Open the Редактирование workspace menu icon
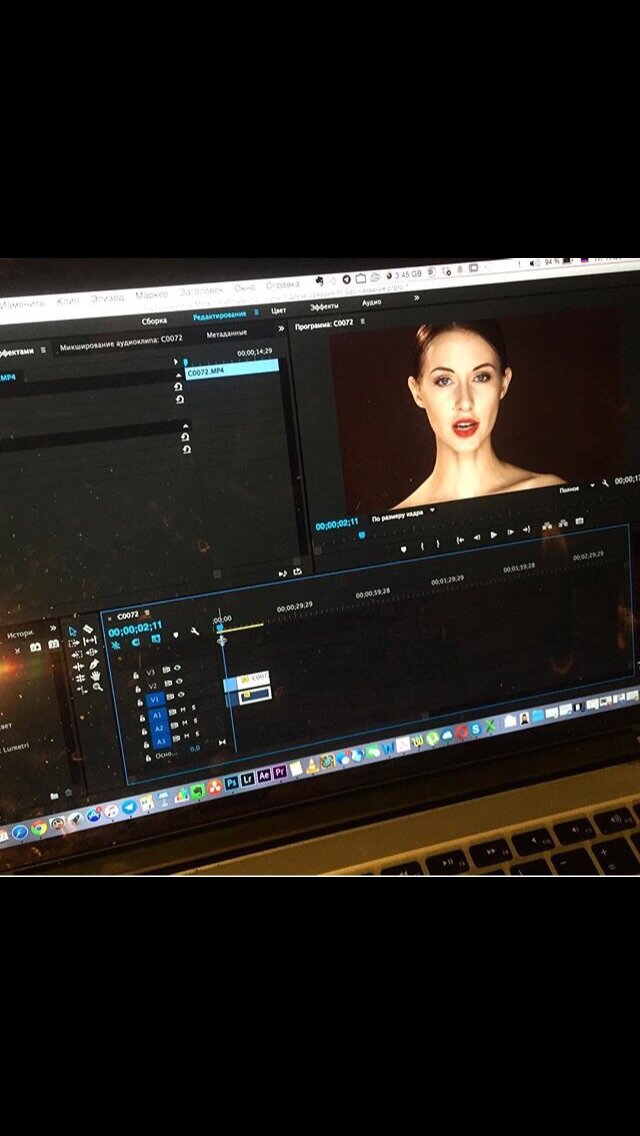Screen dimensions: 640x1136 click(256, 312)
